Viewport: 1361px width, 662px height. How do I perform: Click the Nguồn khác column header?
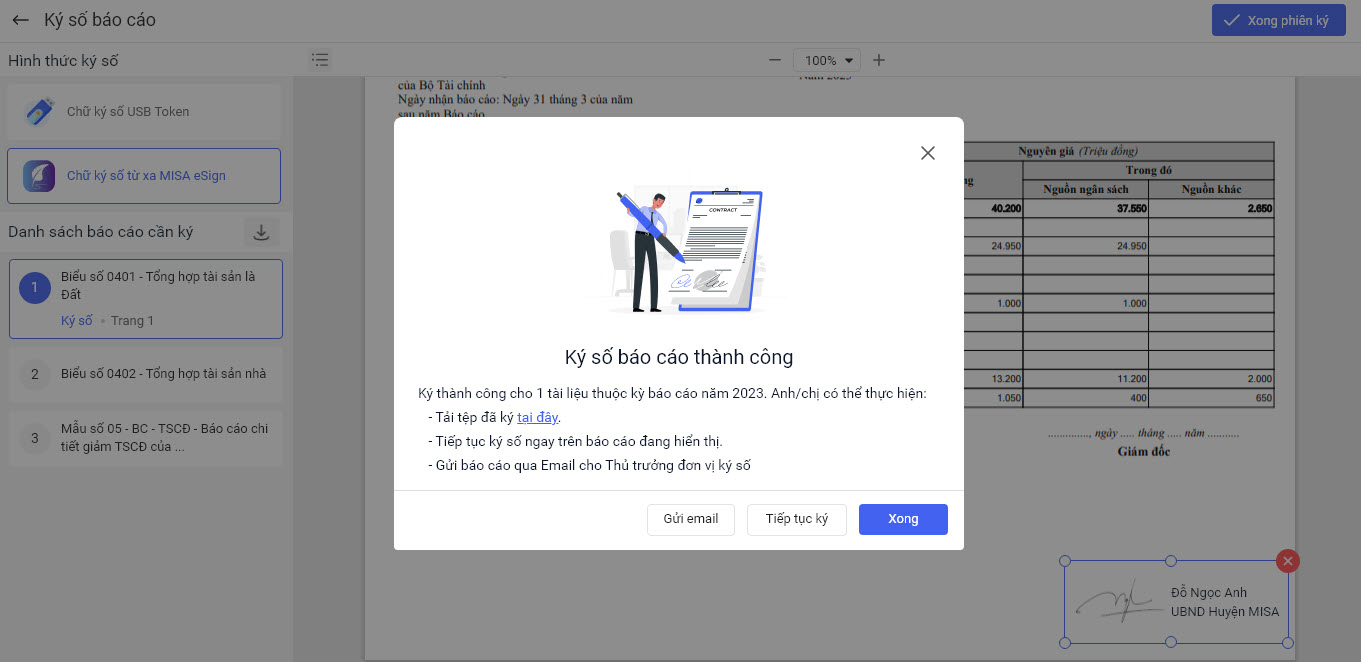pyautogui.click(x=1212, y=189)
